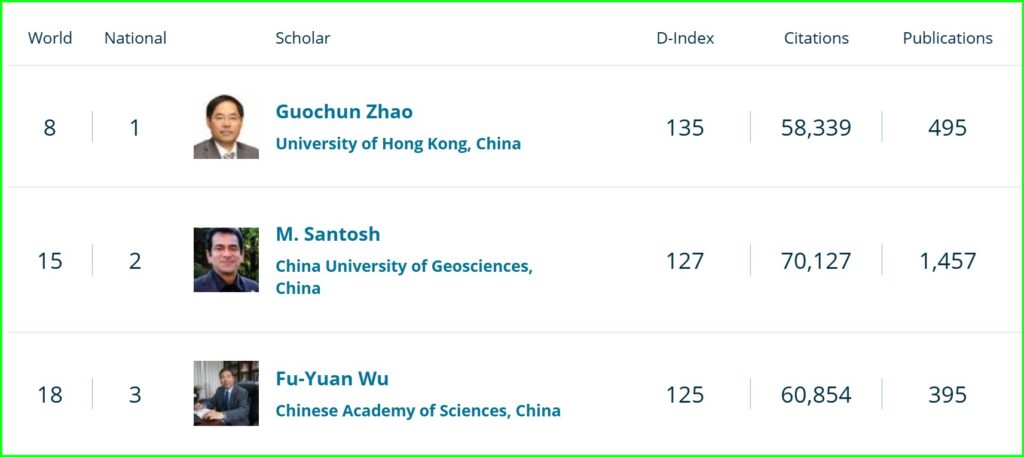Click the D-Index column header
This screenshot has width=1024, height=457.
coord(685,38)
